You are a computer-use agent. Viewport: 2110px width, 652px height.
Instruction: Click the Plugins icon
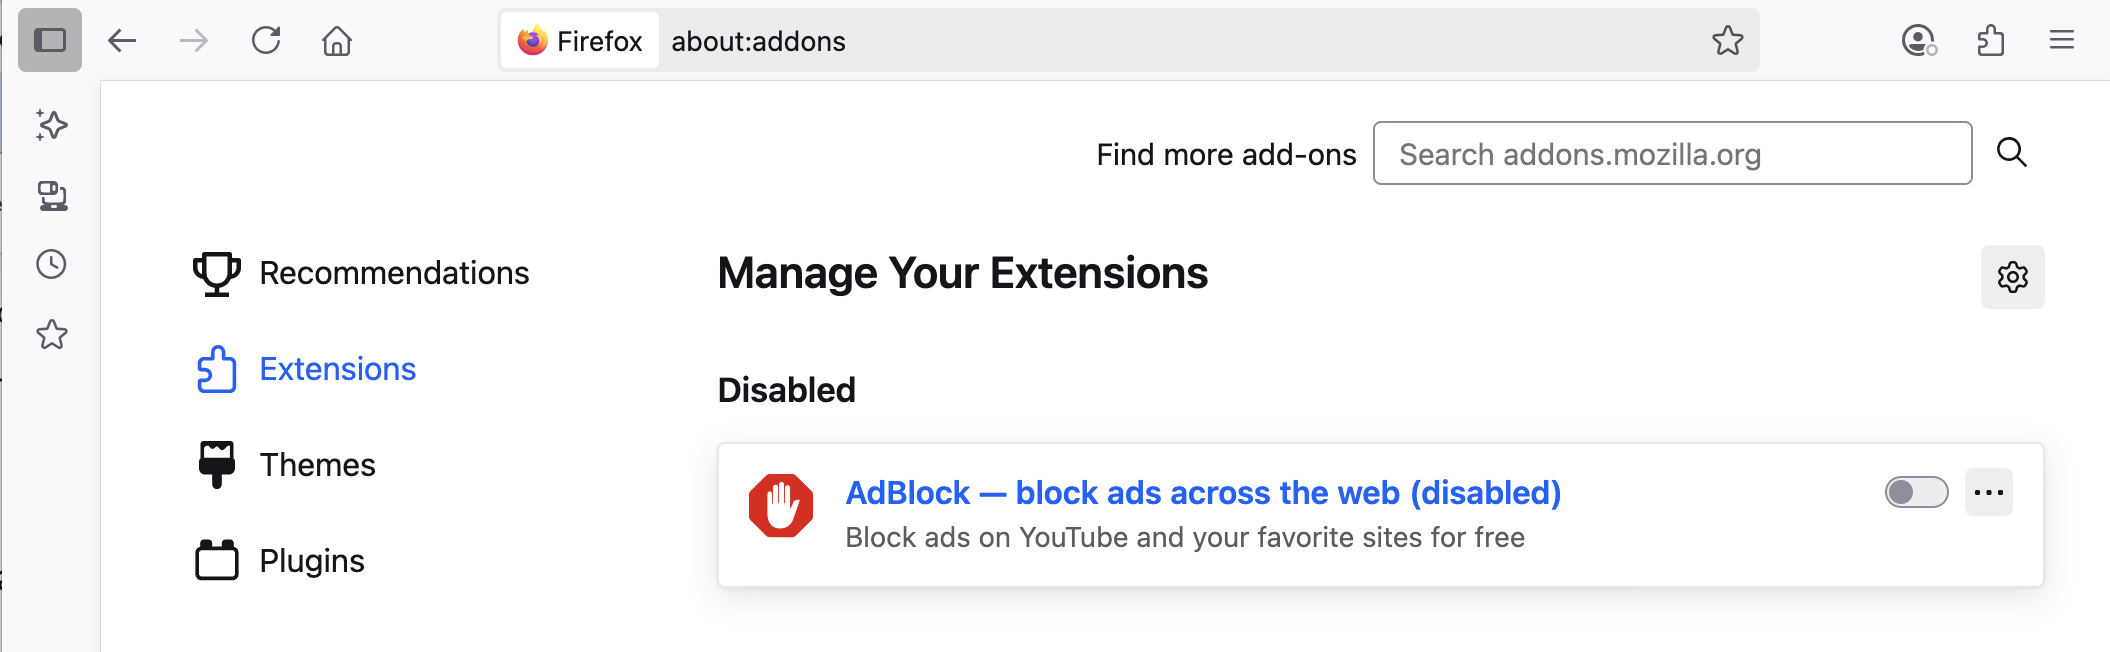coord(216,559)
